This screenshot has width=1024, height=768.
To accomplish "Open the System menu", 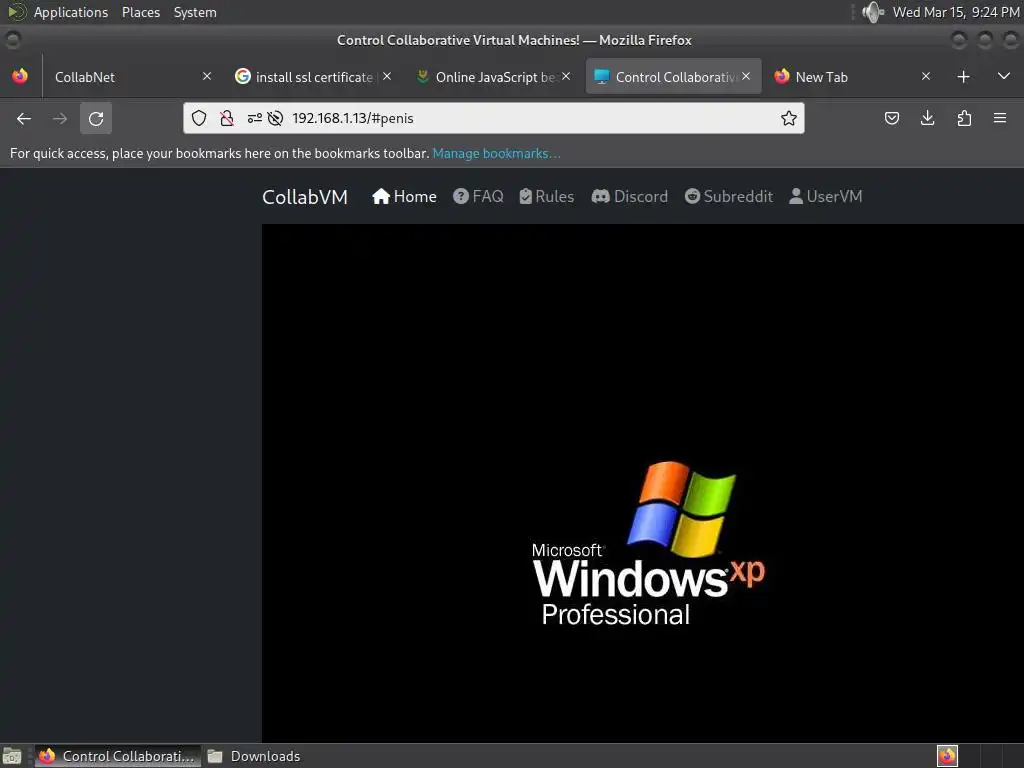I will pyautogui.click(x=195, y=12).
